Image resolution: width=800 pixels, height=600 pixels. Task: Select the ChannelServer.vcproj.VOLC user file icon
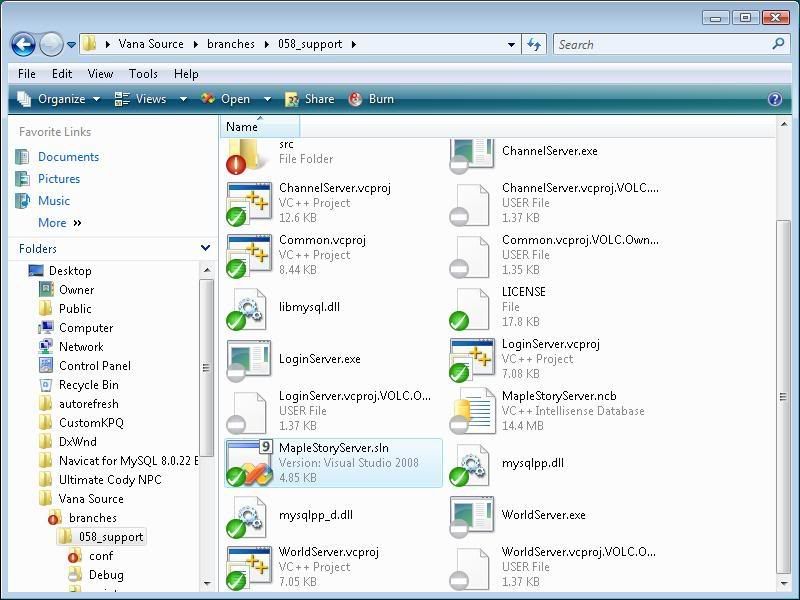pos(470,205)
